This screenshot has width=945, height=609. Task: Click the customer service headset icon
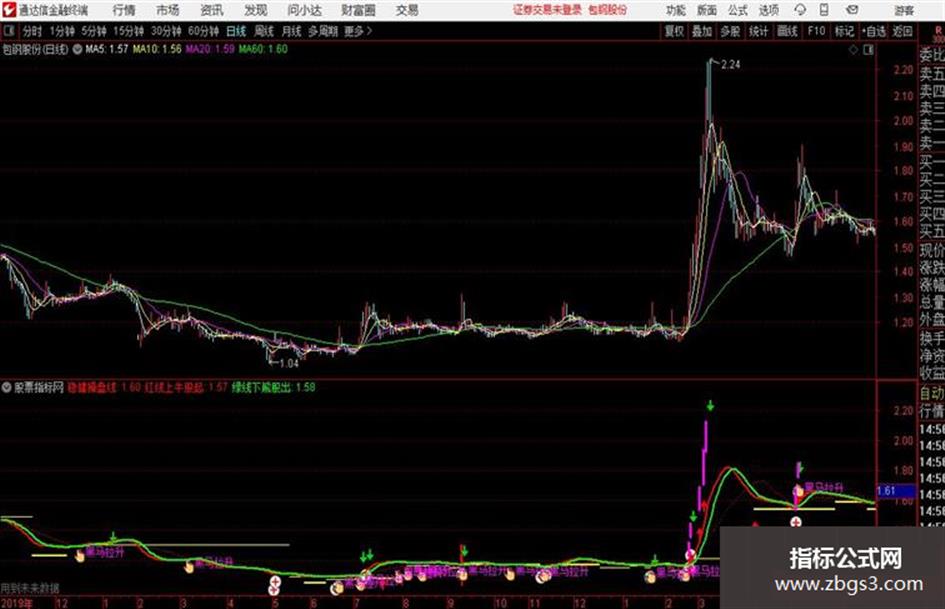pos(800,10)
